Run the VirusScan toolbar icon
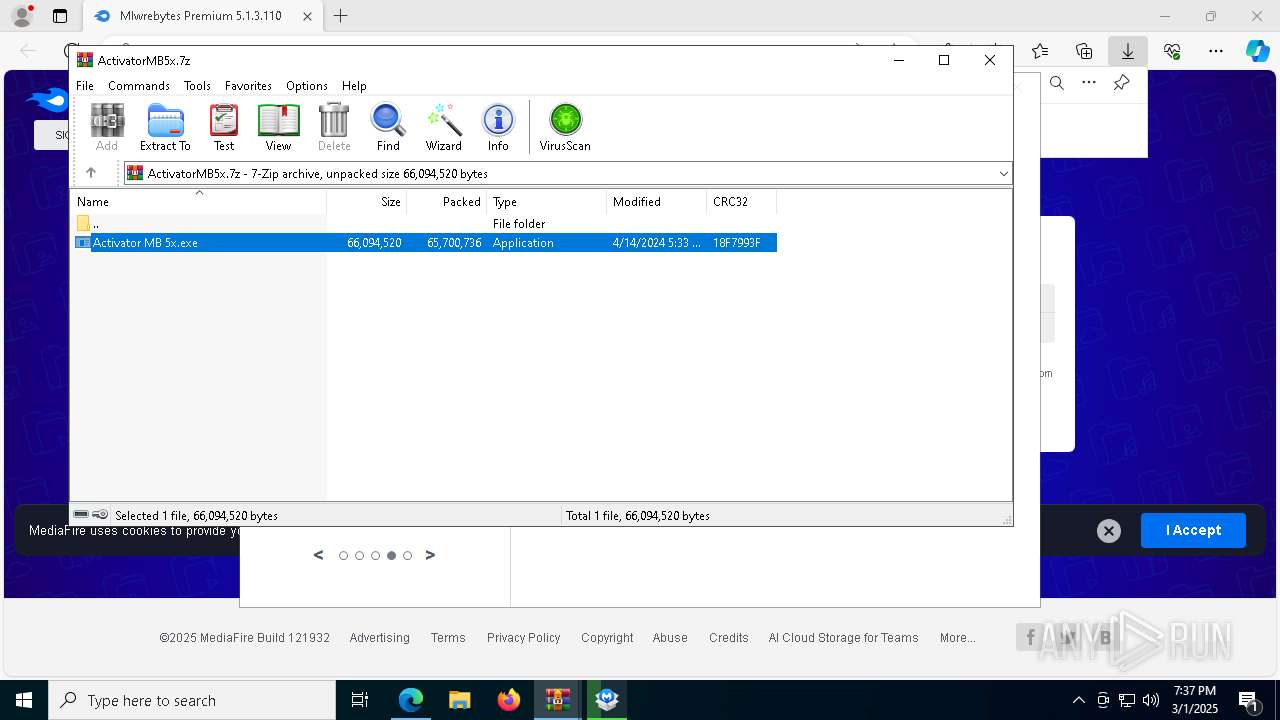The height and width of the screenshot is (720, 1280). pyautogui.click(x=565, y=128)
